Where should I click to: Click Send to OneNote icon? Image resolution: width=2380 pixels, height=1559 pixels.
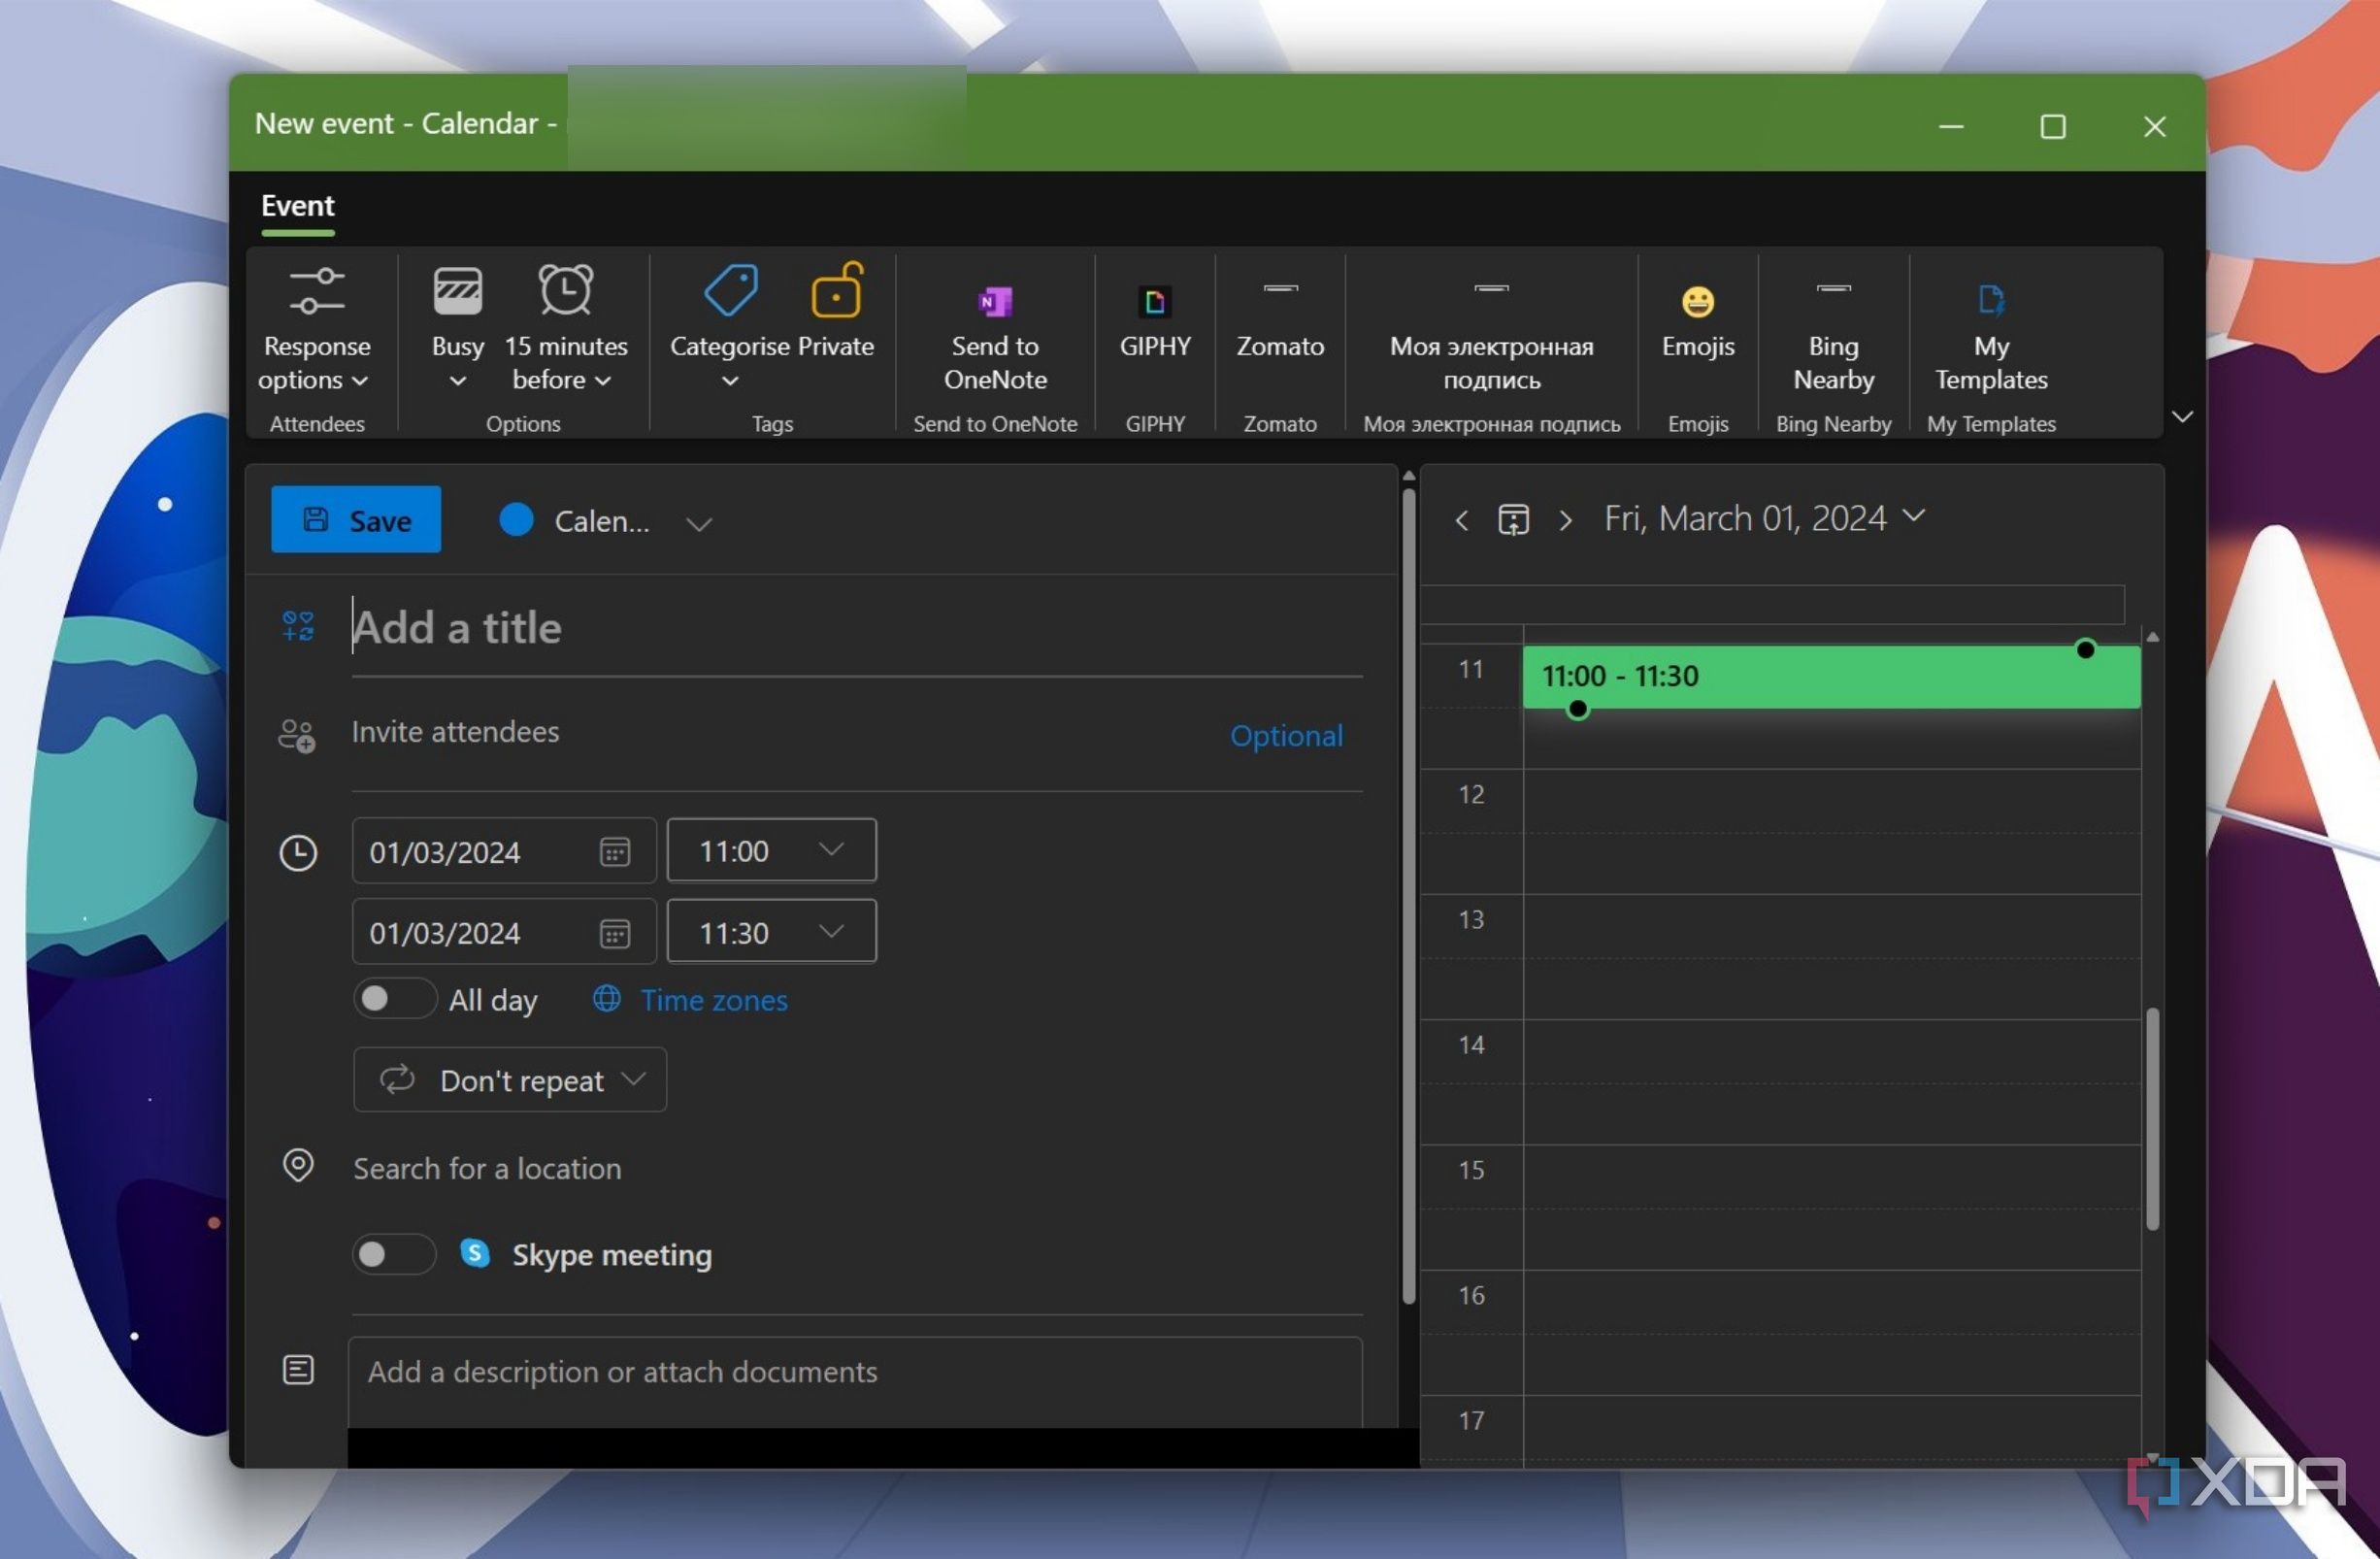coord(995,301)
